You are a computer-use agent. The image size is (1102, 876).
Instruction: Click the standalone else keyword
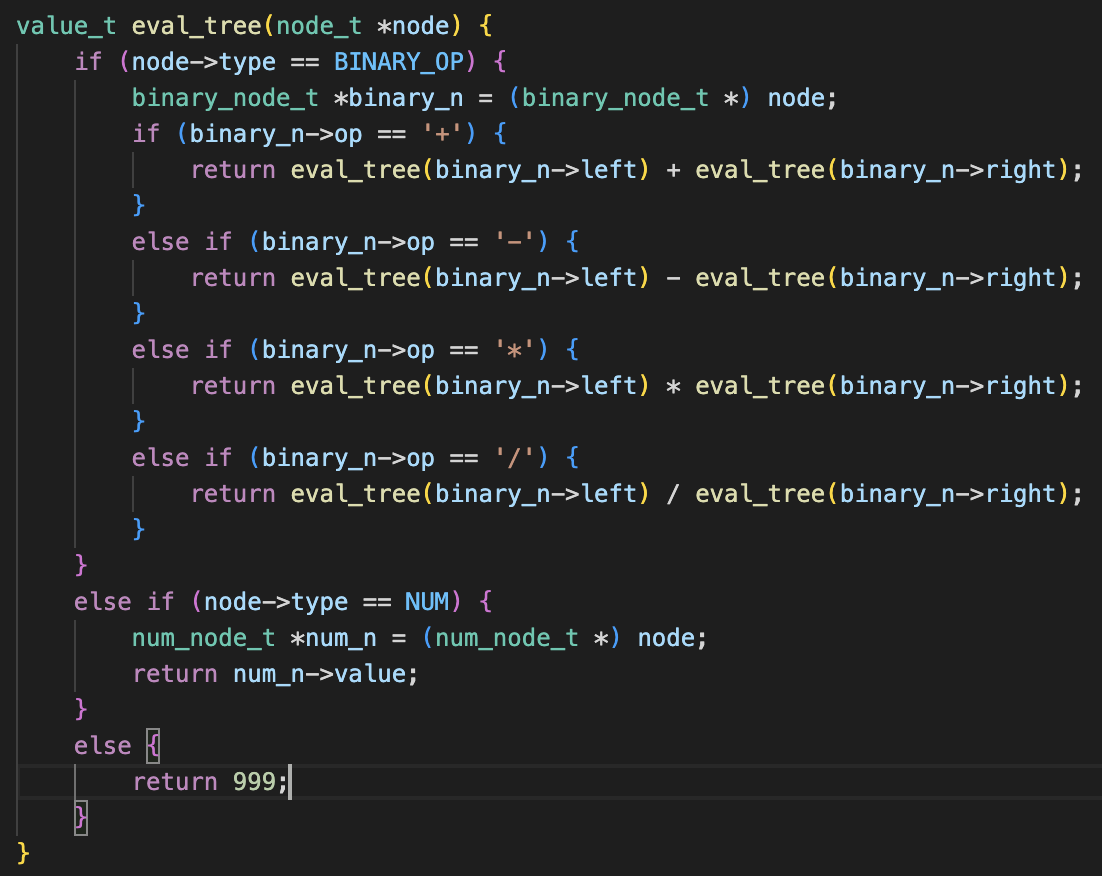coord(102,746)
